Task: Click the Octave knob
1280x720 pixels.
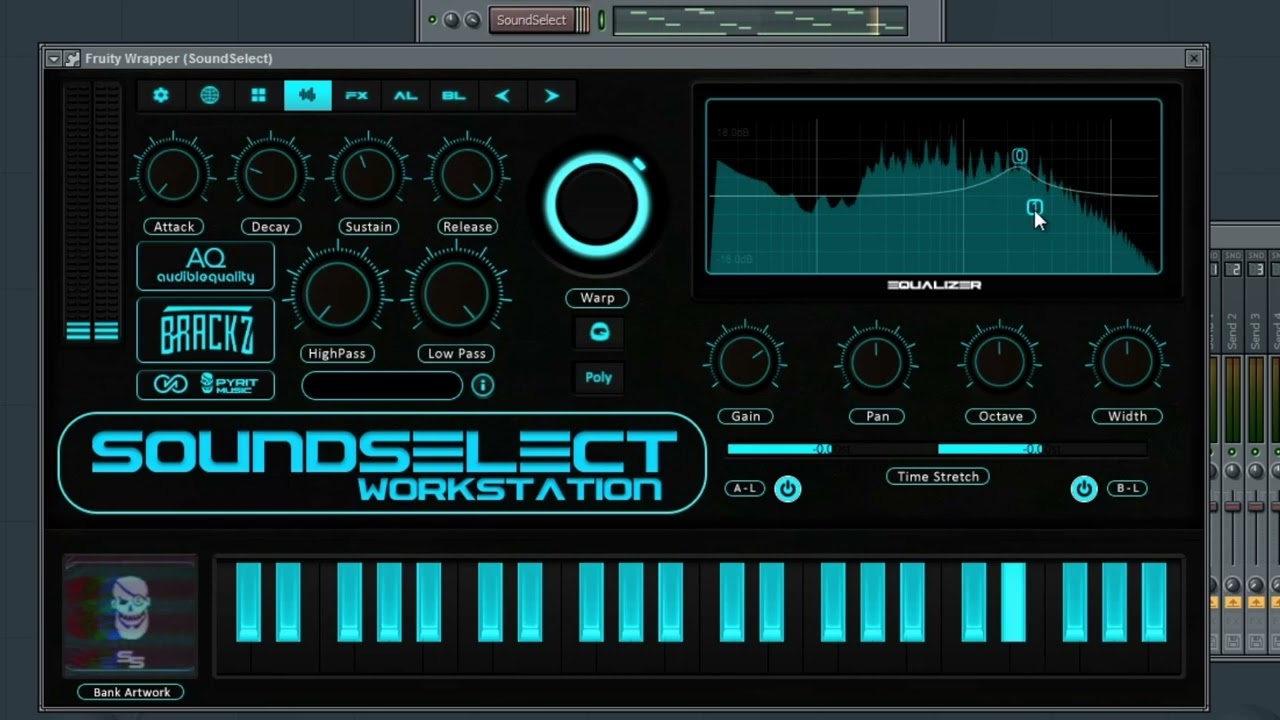Action: pos(1000,361)
